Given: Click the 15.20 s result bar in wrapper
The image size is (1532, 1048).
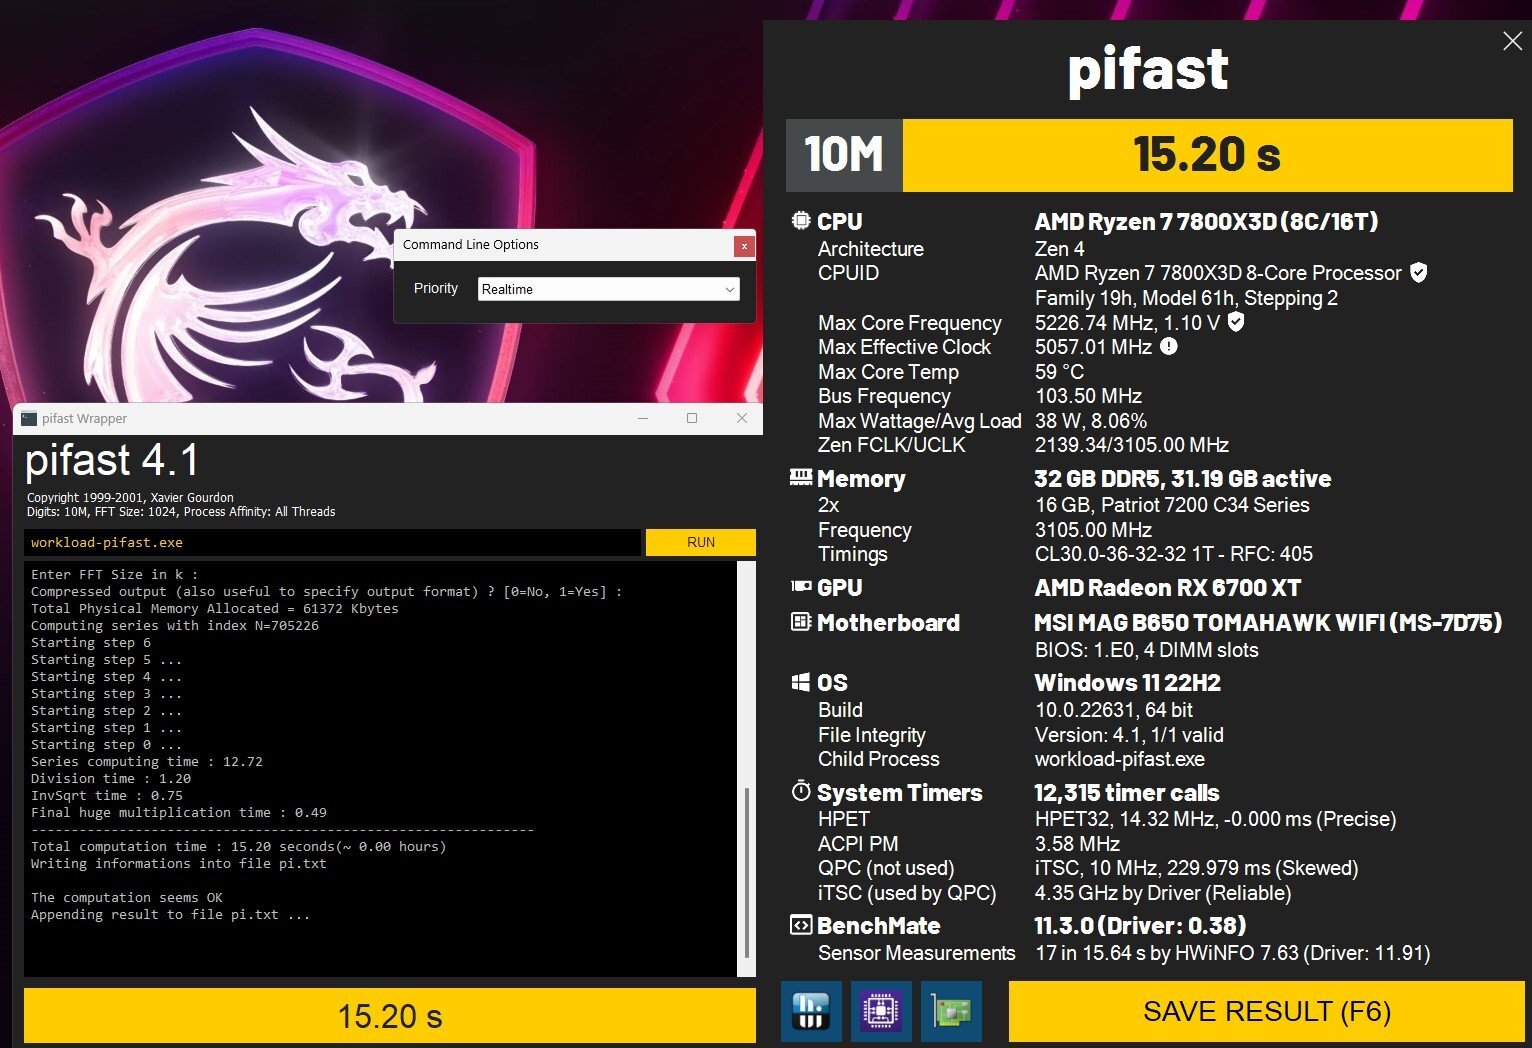Looking at the screenshot, I should (390, 1016).
